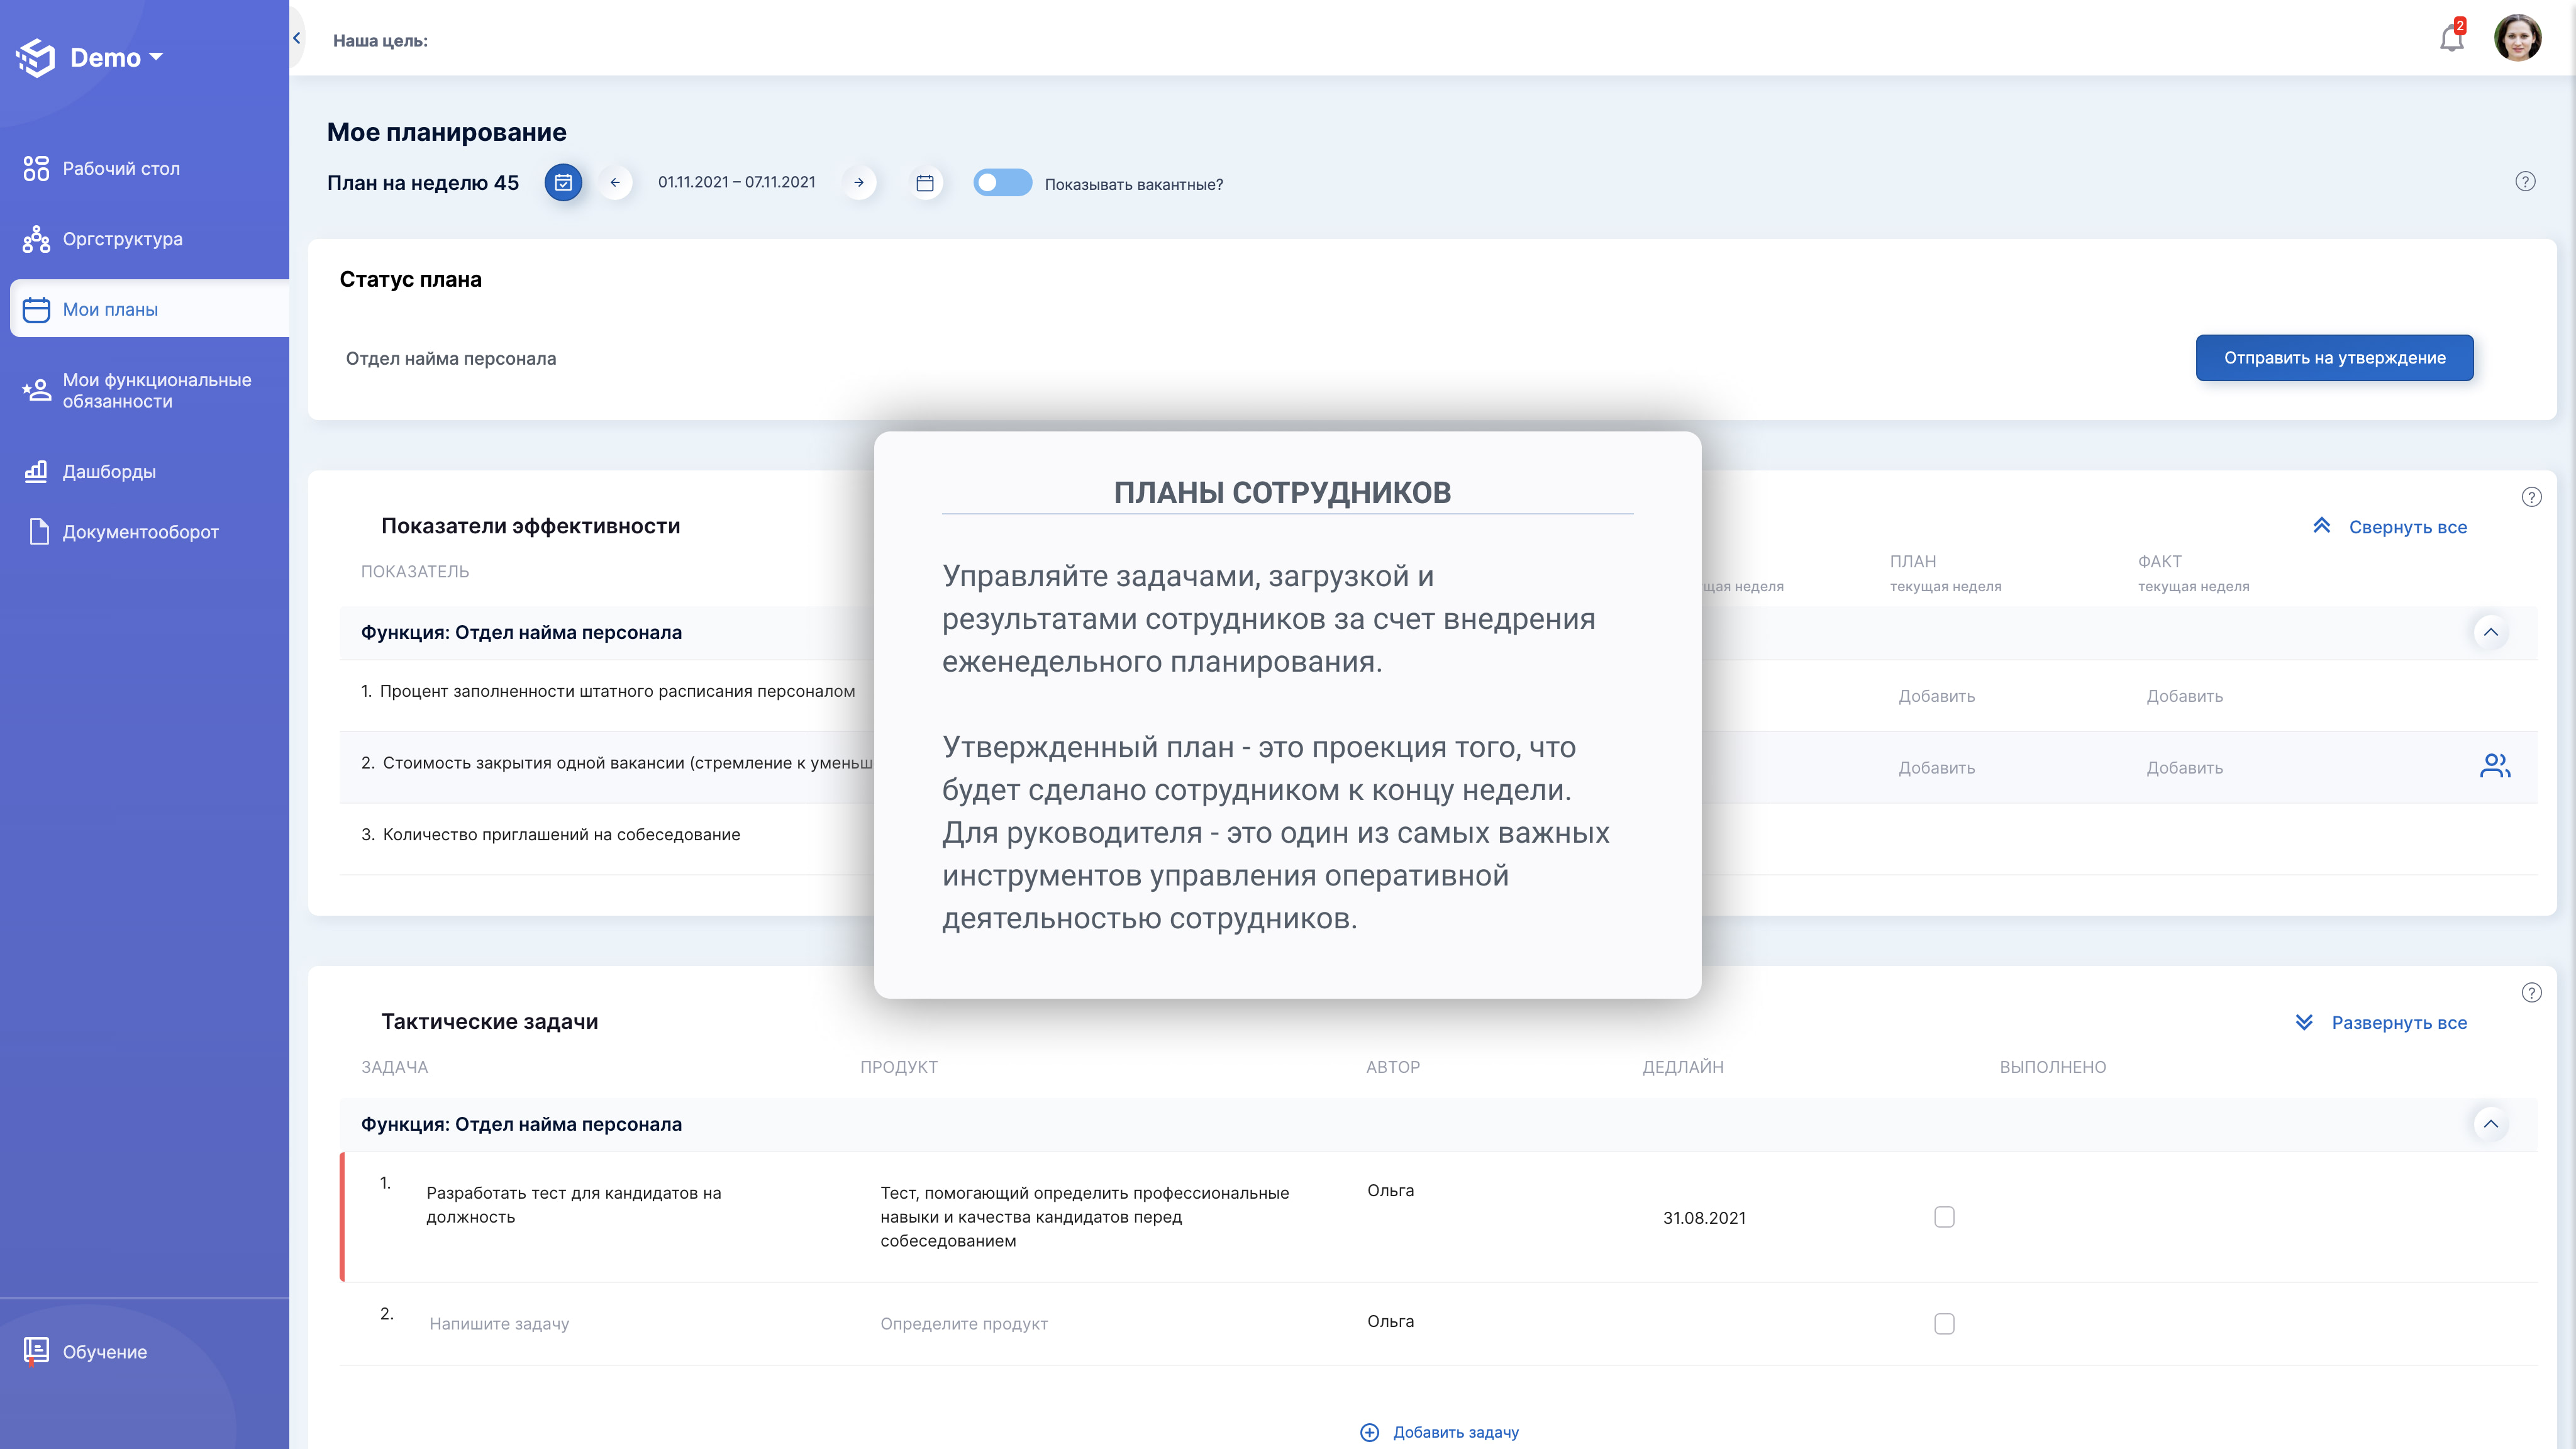
Task: Collapse the sidebar with the arrow
Action: click(x=297, y=38)
